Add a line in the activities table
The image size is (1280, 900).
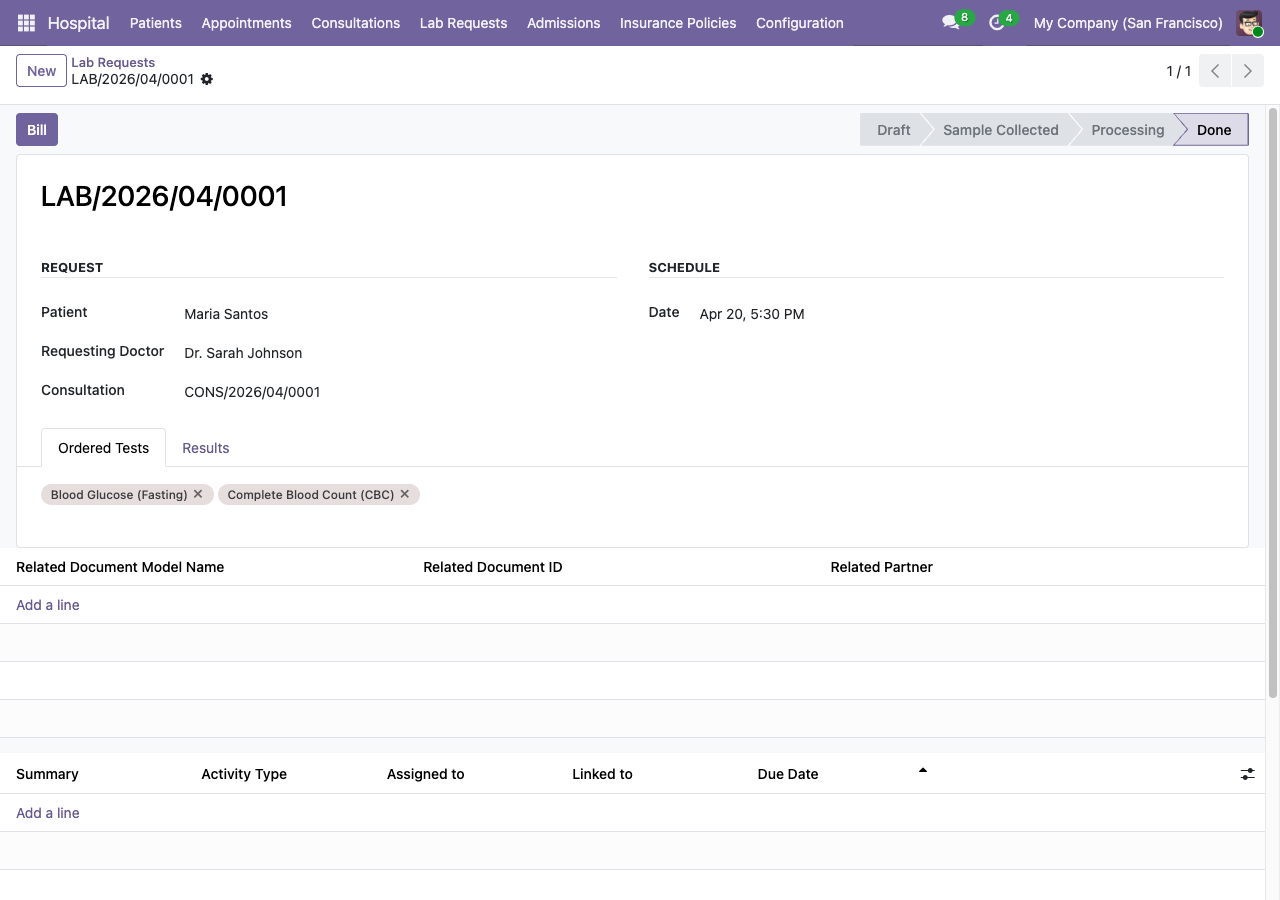(48, 813)
